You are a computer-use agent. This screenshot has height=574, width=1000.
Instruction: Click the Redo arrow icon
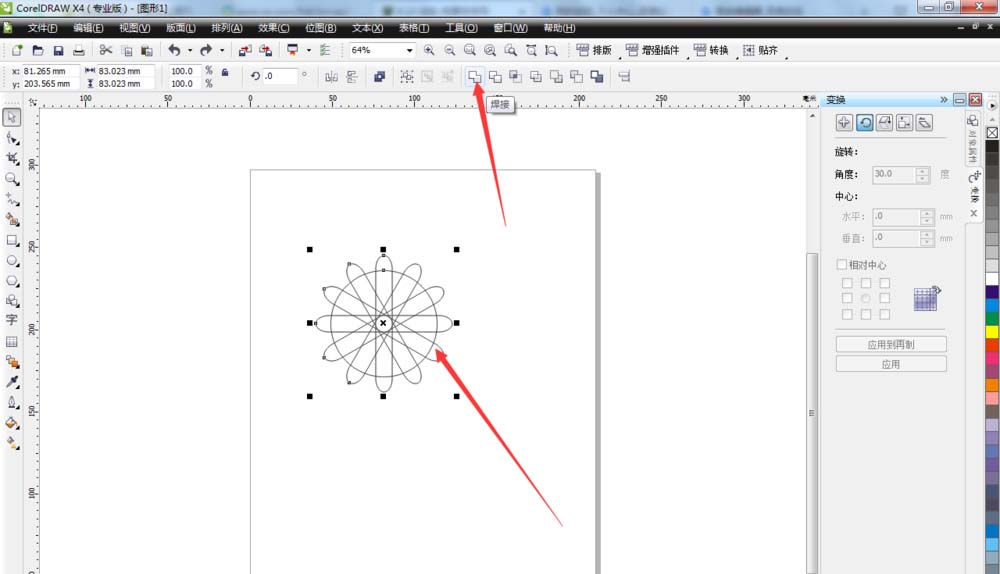coord(205,50)
